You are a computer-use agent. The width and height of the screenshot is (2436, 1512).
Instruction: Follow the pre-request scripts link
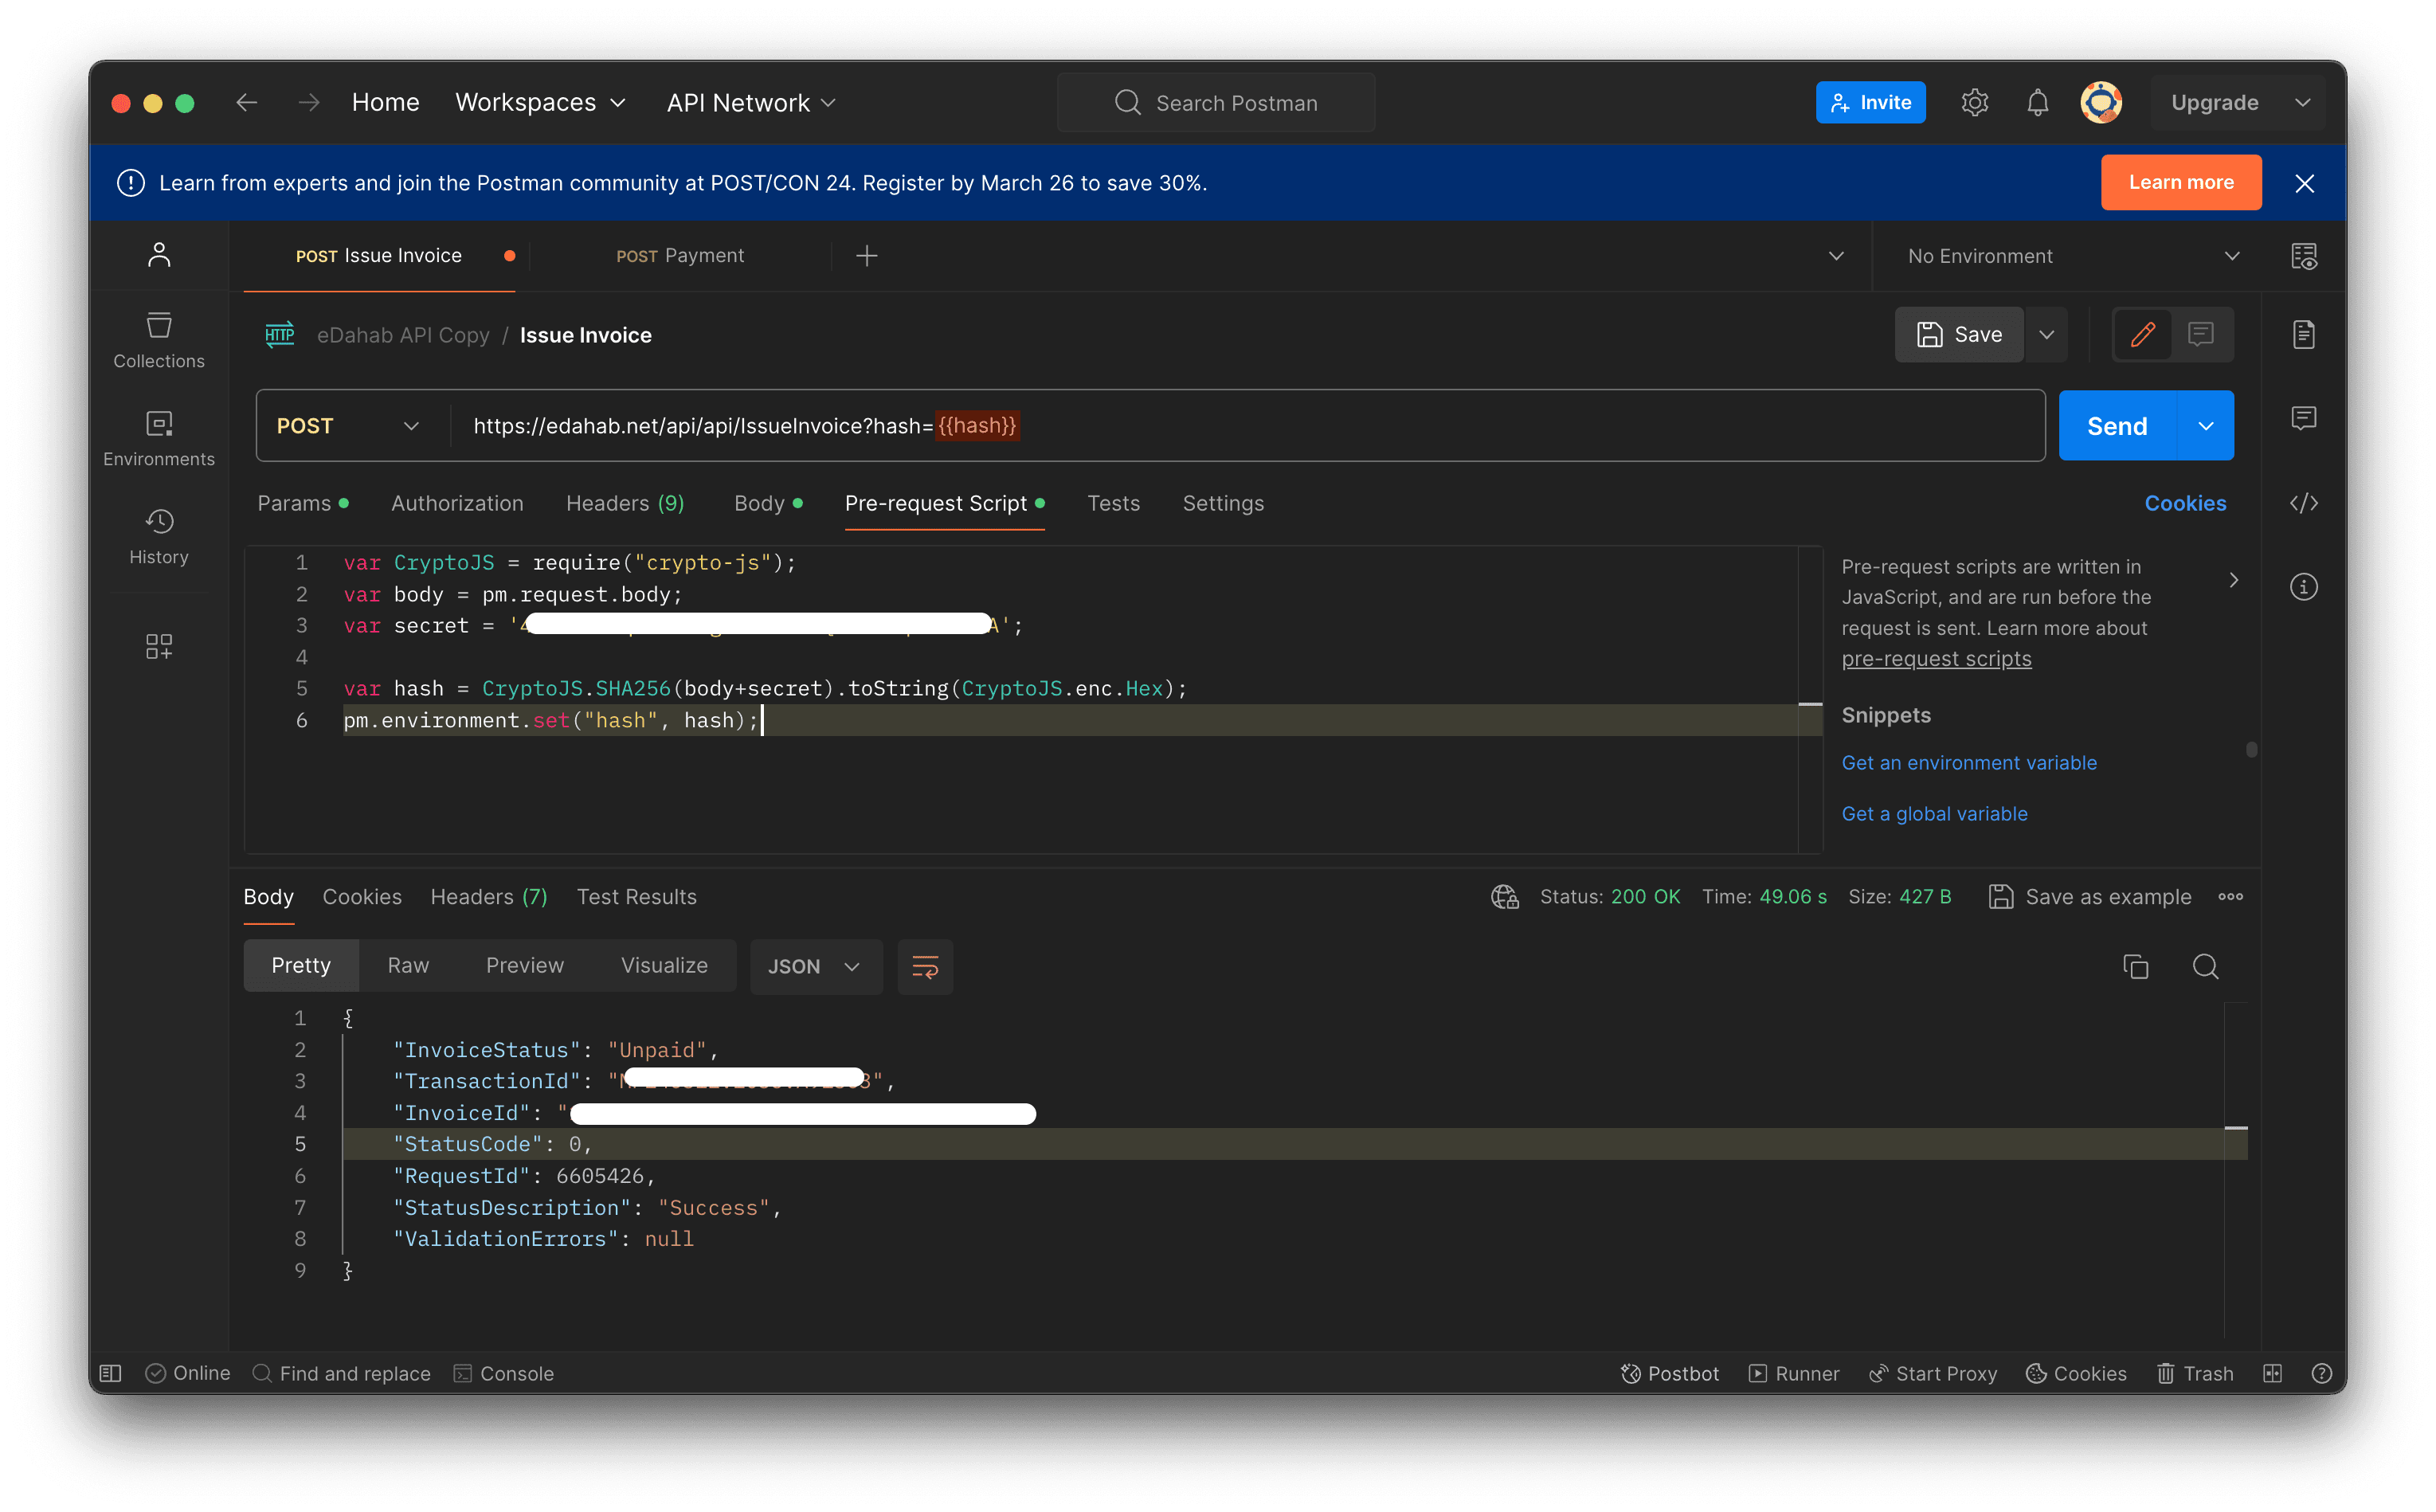1936,659
